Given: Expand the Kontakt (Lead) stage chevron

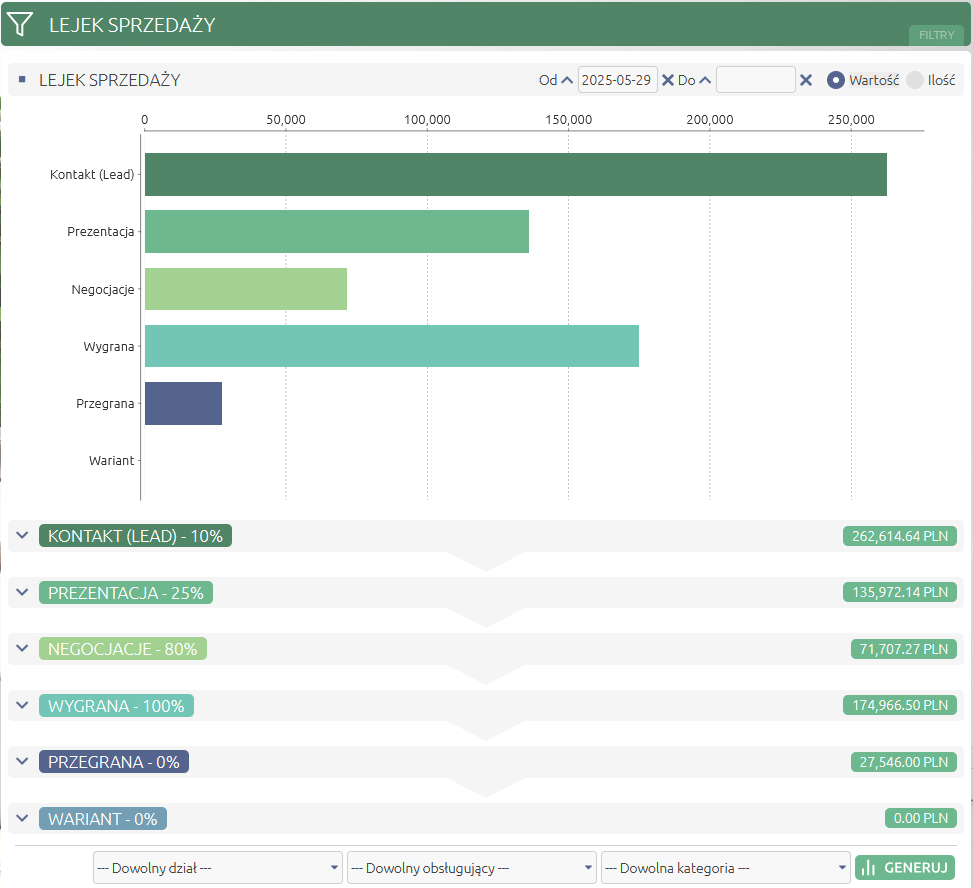Looking at the screenshot, I should coord(22,535).
